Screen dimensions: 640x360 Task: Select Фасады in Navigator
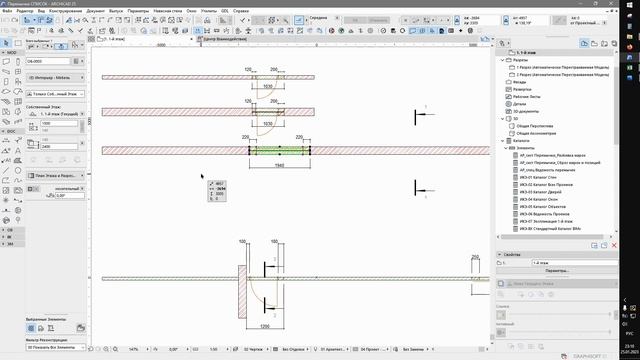pyautogui.click(x=519, y=82)
